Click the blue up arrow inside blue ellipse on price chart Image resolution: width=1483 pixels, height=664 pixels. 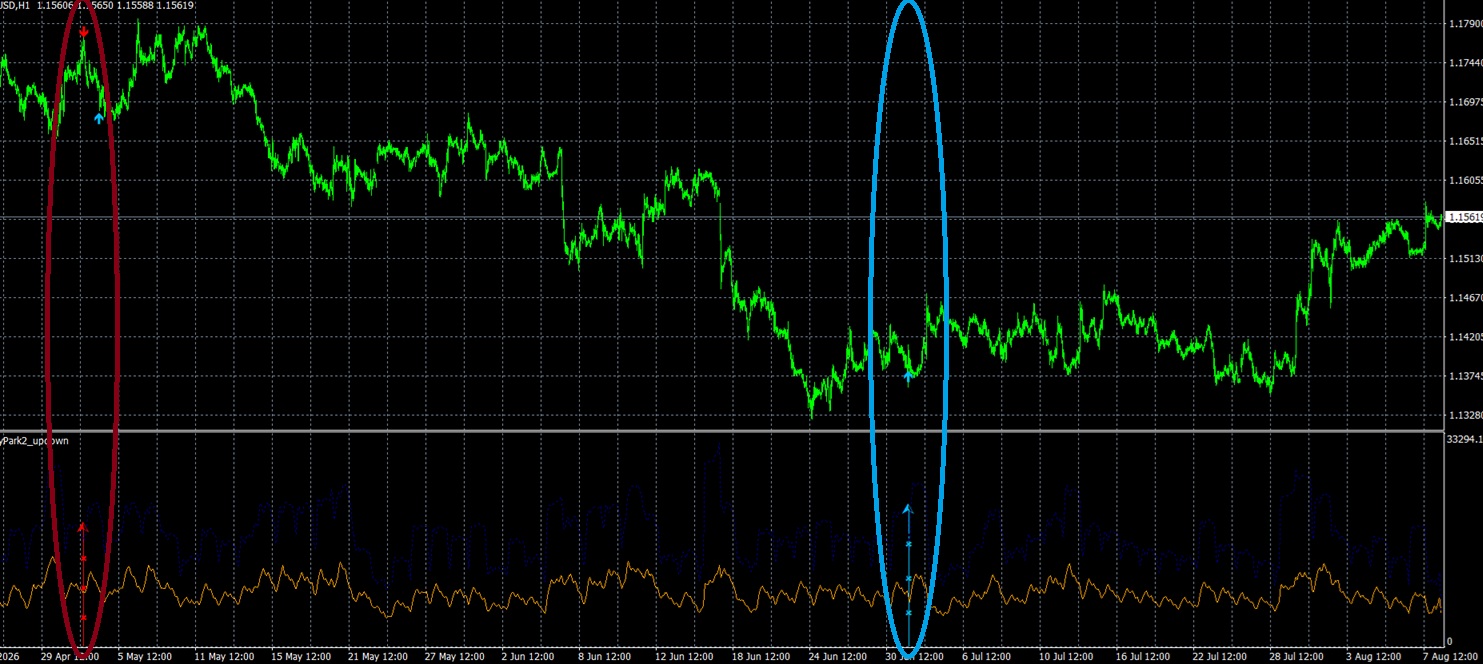908,377
